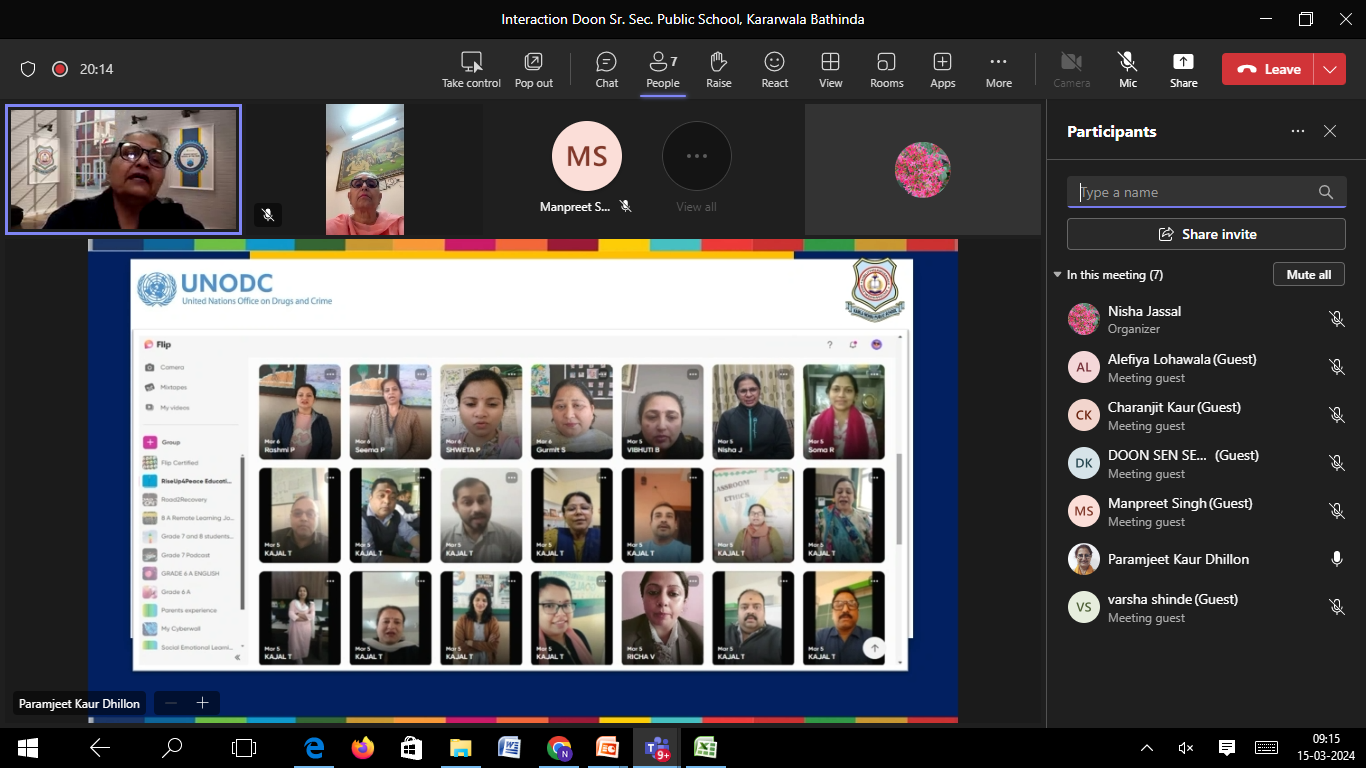Screen dimensions: 1366x768
Task: Raise your hand in the meeting
Action: pyautogui.click(x=718, y=69)
